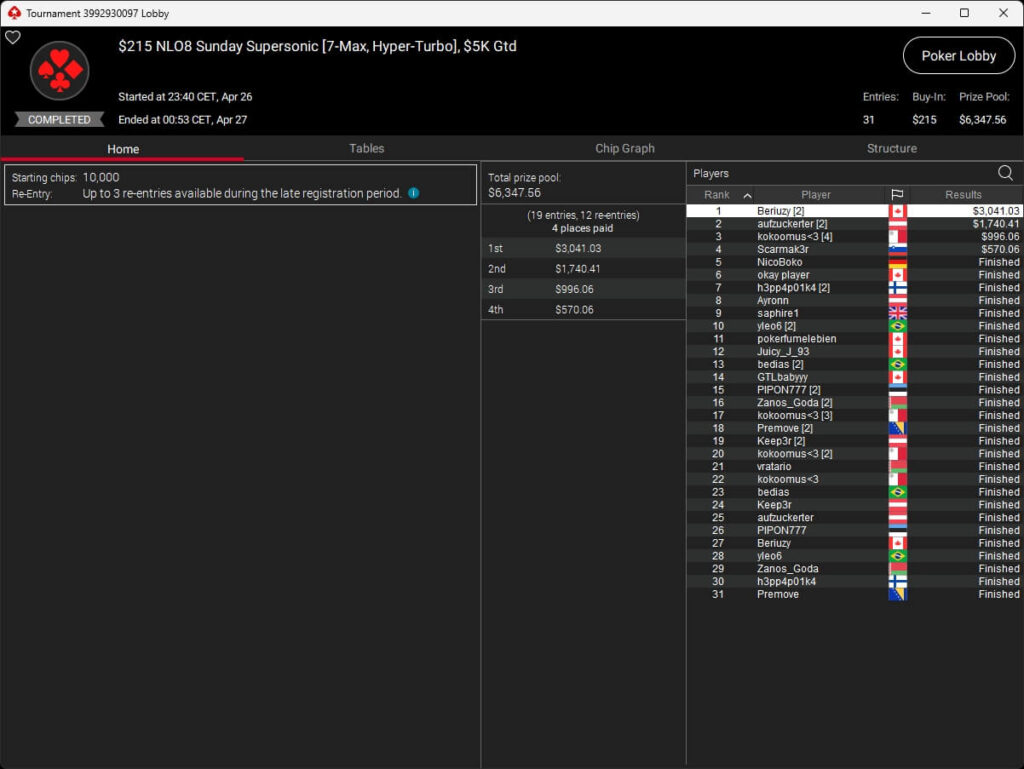Click Canada flag next to Beriuzy [2]
This screenshot has height=769, width=1024.
click(897, 211)
